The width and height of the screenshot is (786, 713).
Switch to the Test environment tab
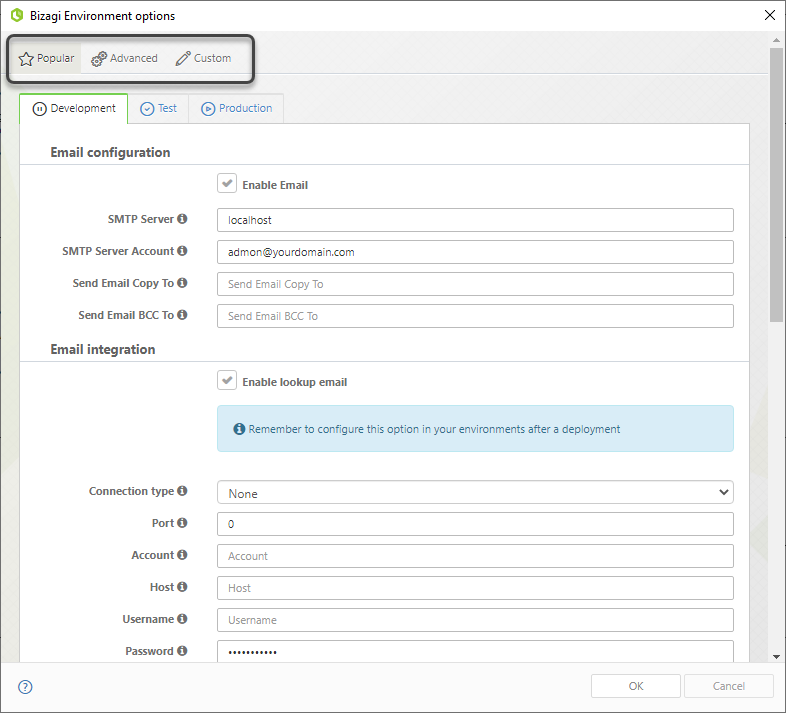coord(158,108)
